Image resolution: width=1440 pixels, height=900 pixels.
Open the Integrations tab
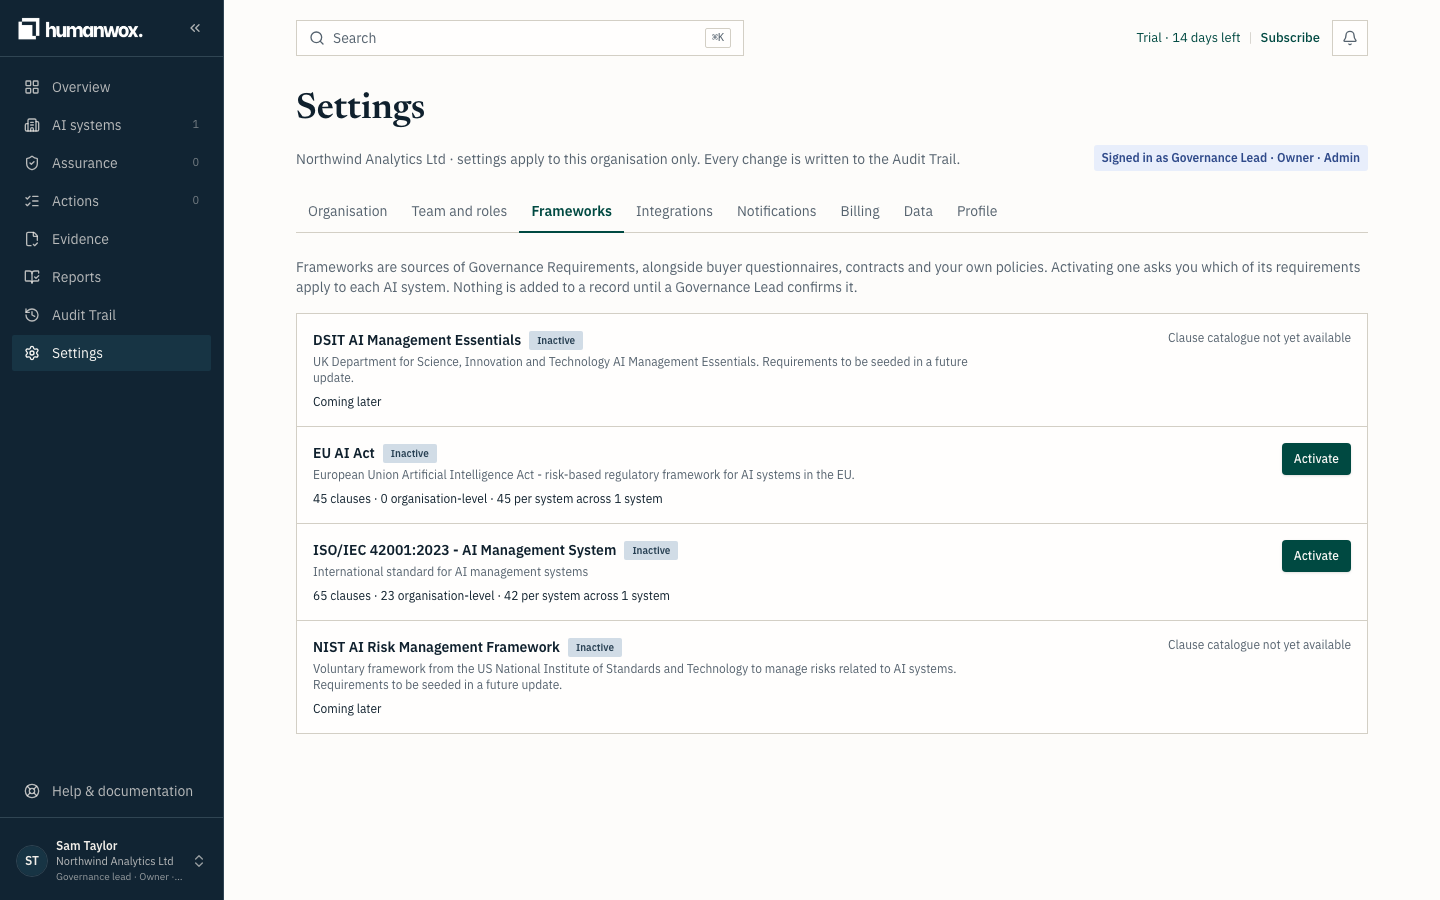tap(674, 211)
